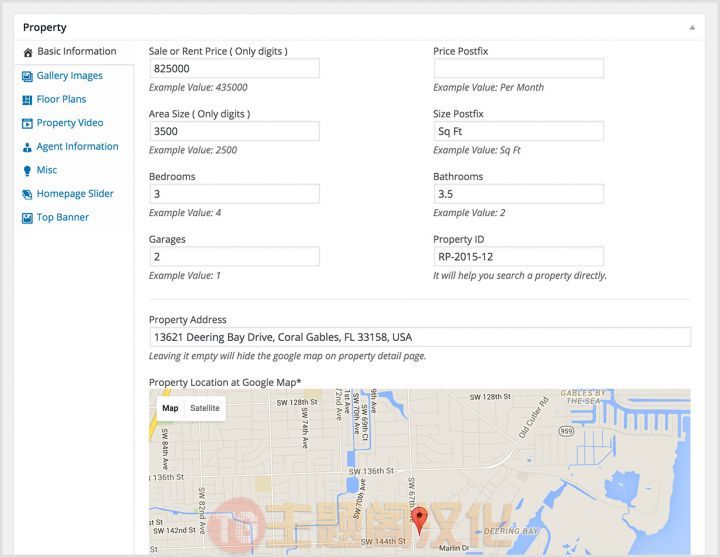
Task: Click 'It will help you search' hint
Action: pyautogui.click(x=520, y=276)
